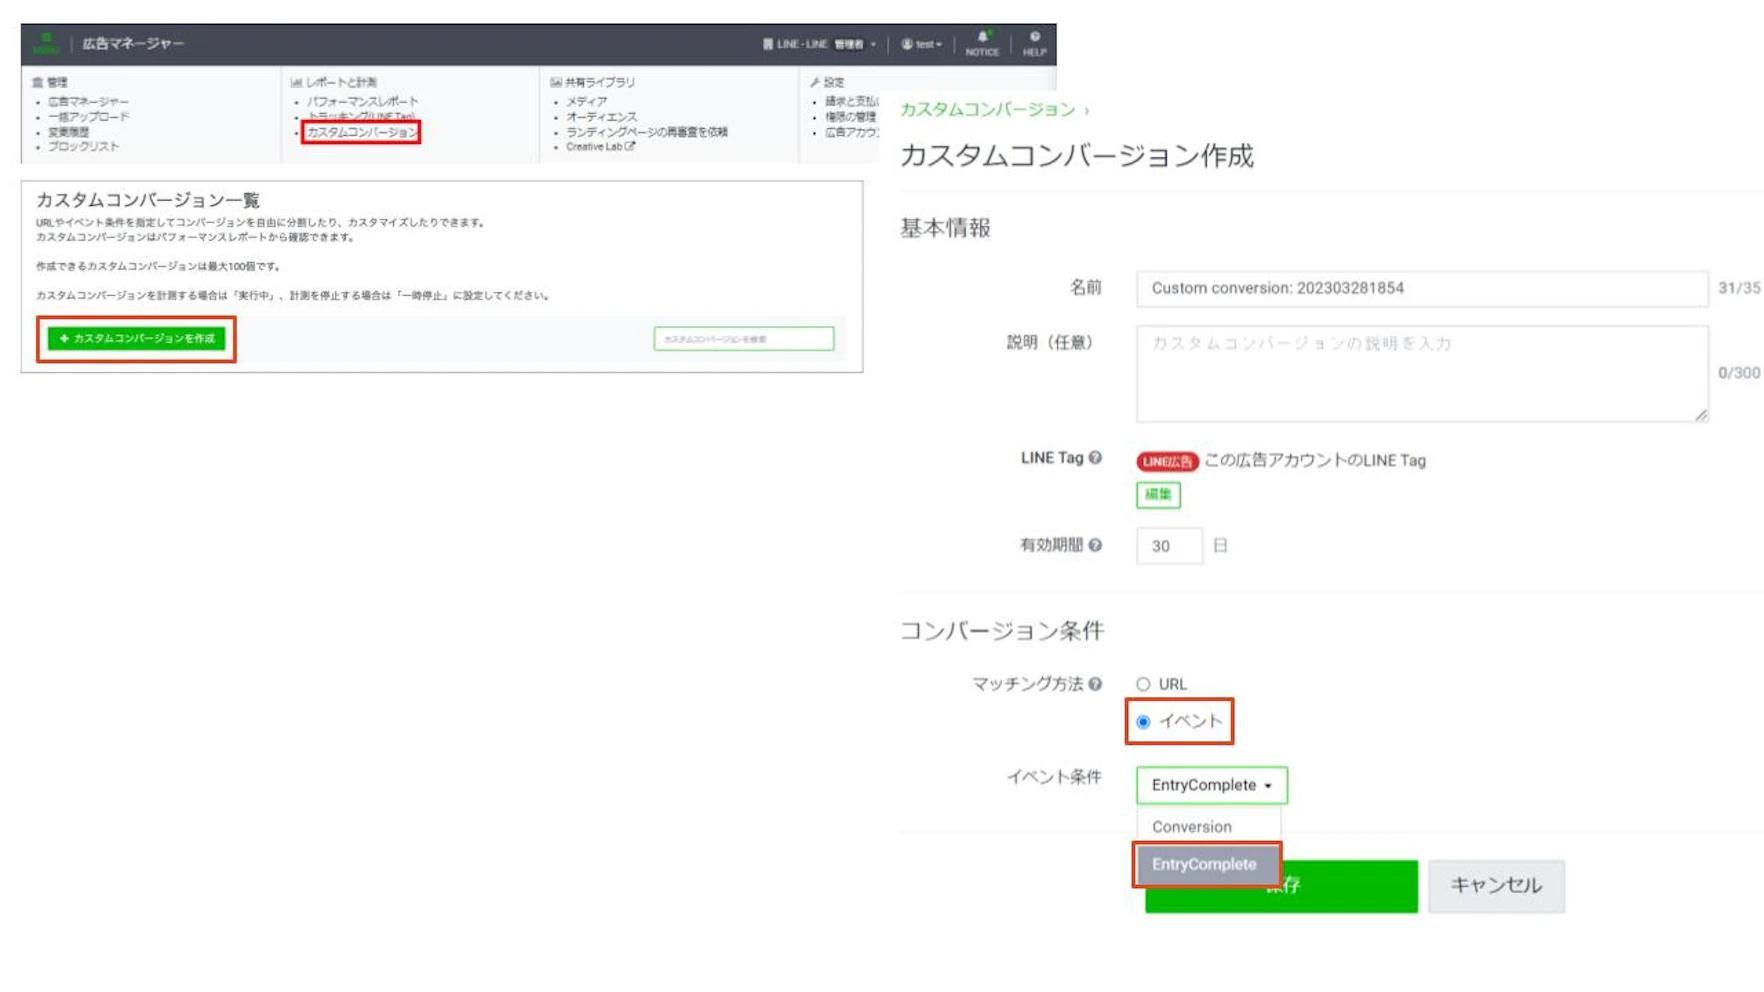Expand the test user dropdown
Image resolution: width=1764 pixels, height=992 pixels.
(922, 44)
